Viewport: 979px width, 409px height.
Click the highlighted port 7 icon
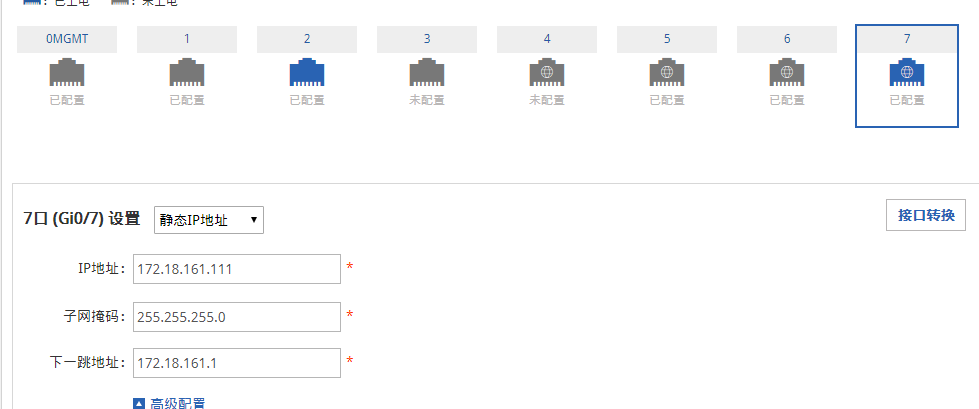(x=906, y=73)
